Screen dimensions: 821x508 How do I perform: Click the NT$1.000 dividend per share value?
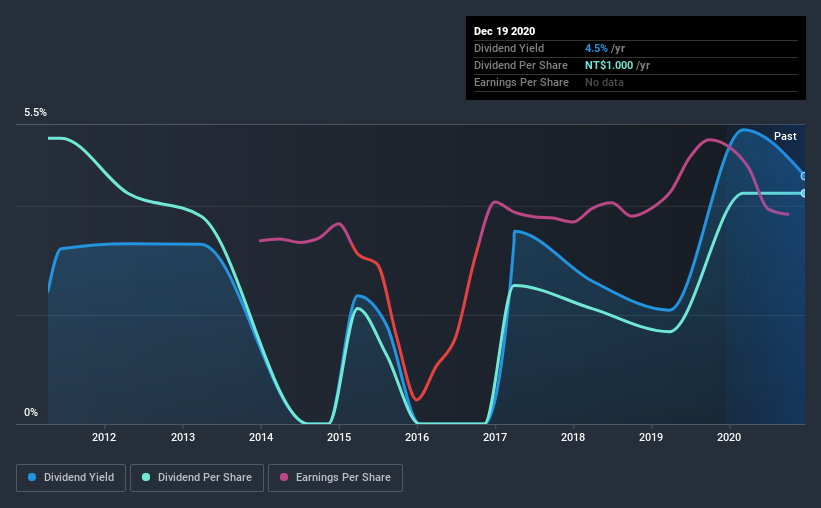tap(609, 65)
